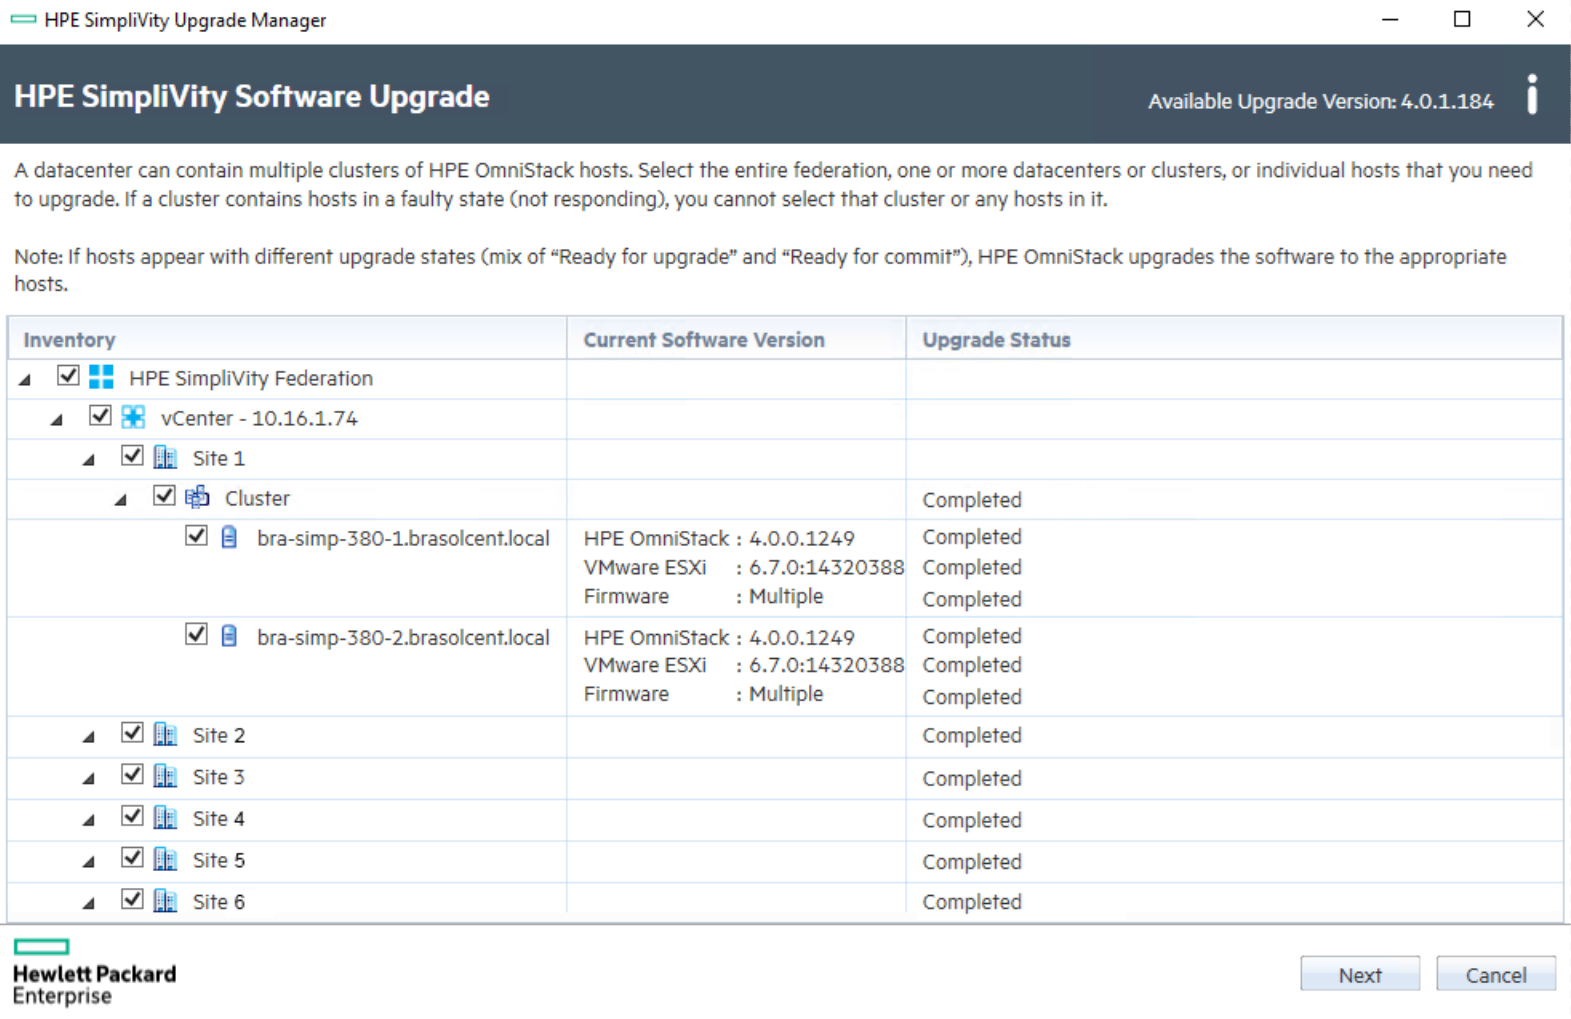1571x1019 pixels.
Task: Select the bra-simp-380-2.brasolcent.local host name
Action: 403,637
